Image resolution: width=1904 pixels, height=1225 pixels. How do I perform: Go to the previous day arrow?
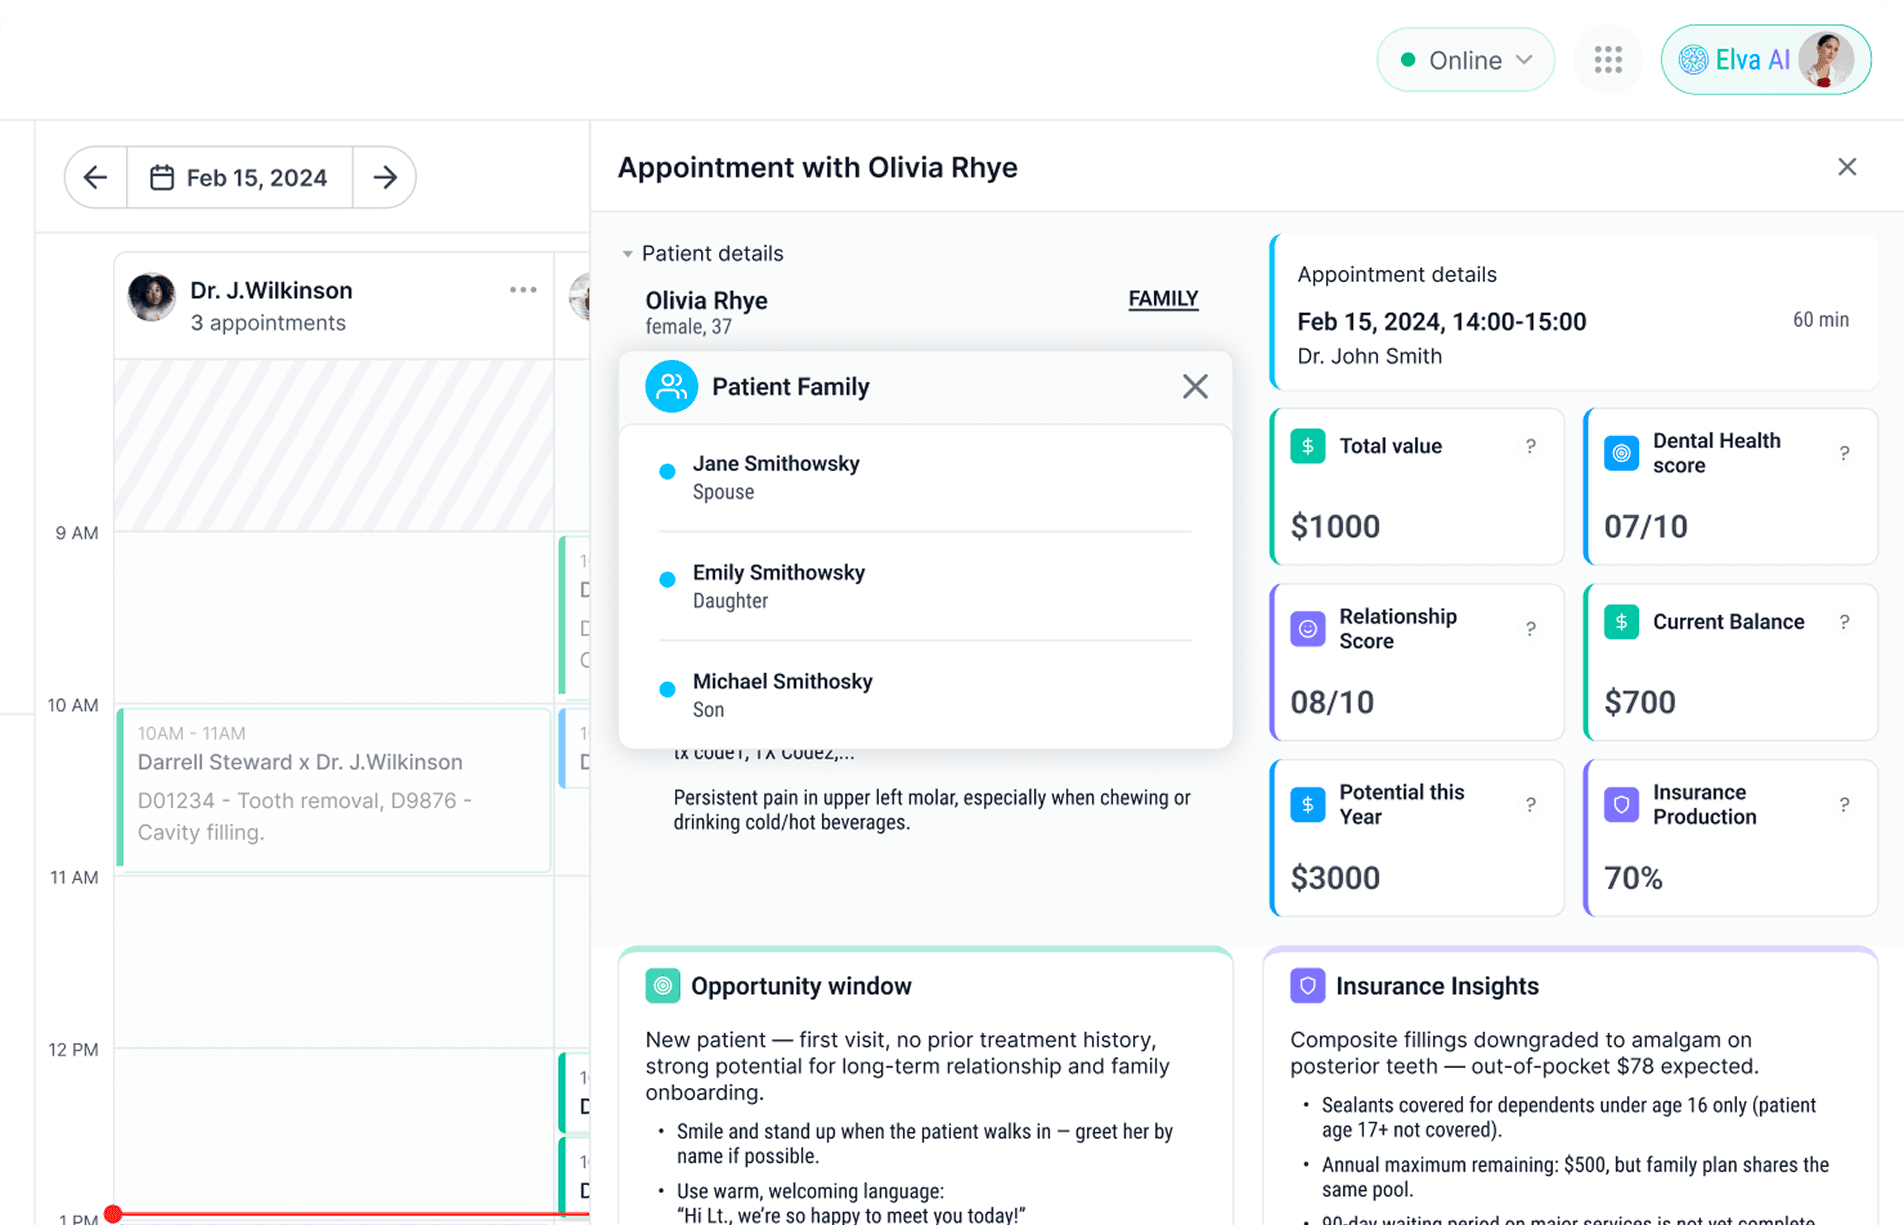[x=96, y=178]
